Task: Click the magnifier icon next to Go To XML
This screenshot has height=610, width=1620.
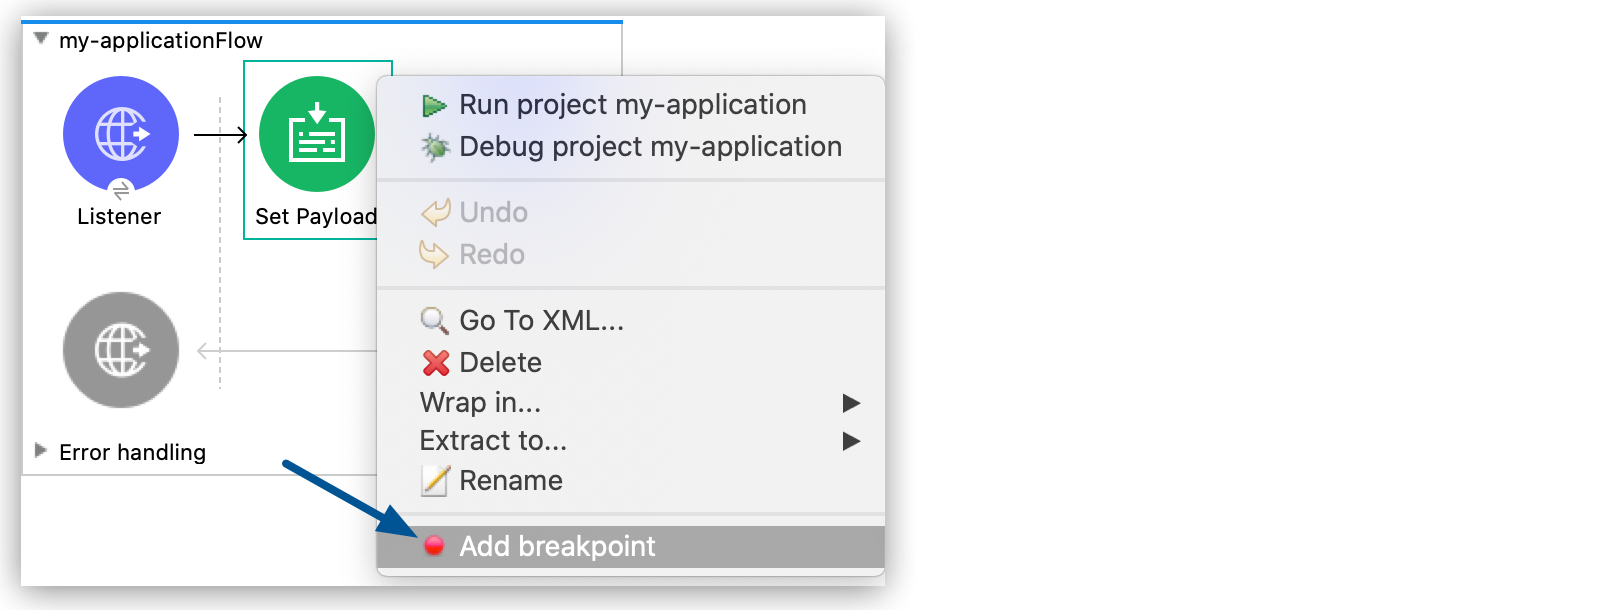Action: point(433,320)
